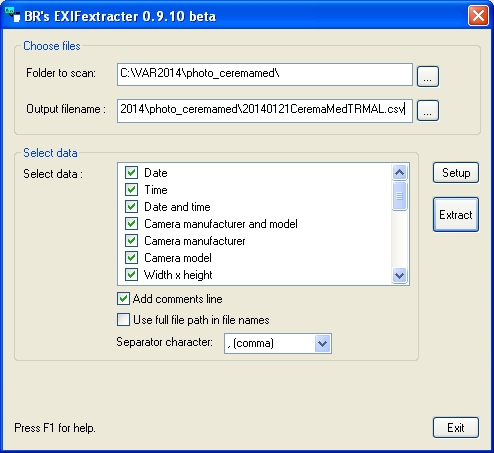Open the Separator character dropdown
This screenshot has width=494, height=453.
coord(323,343)
